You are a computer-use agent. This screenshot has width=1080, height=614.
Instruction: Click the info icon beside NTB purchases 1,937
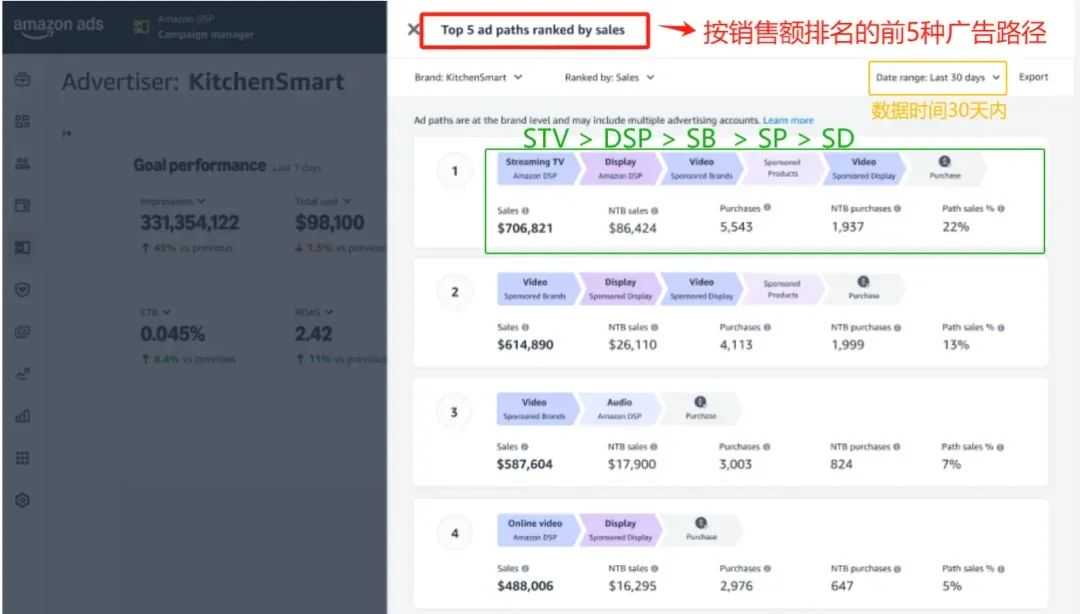coord(898,208)
